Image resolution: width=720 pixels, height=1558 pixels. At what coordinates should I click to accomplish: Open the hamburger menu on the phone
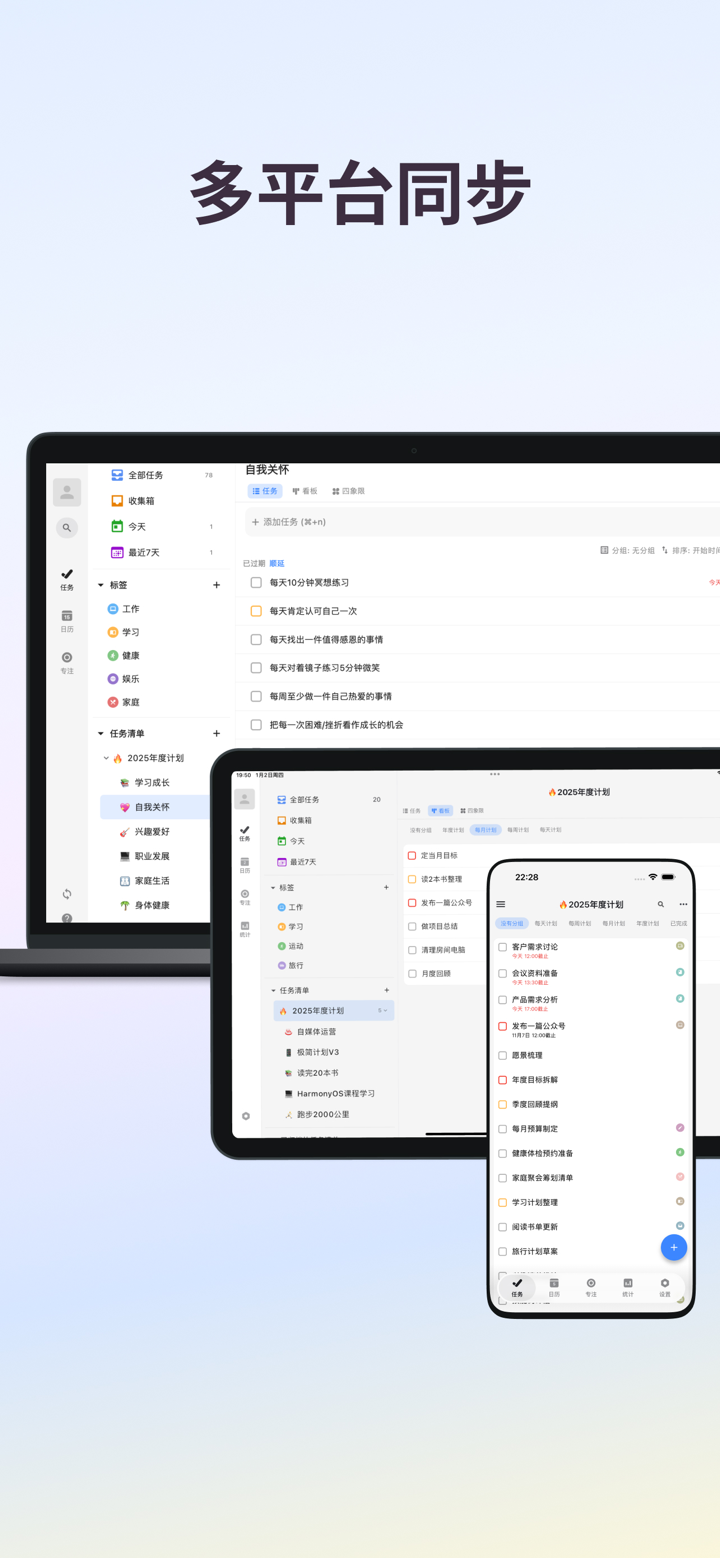click(x=501, y=904)
